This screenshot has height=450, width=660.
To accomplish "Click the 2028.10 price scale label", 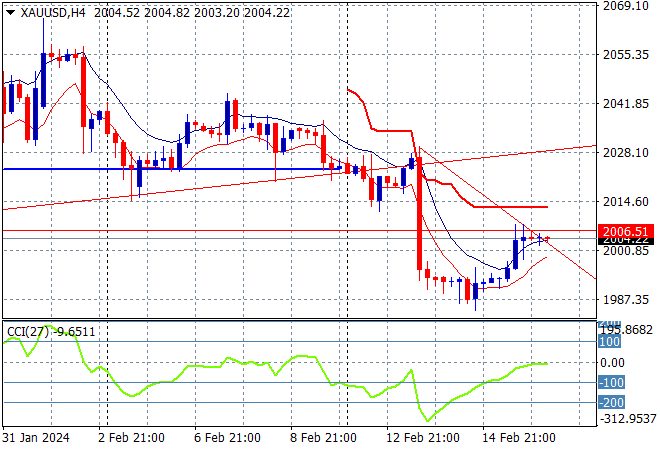I will 625,152.
